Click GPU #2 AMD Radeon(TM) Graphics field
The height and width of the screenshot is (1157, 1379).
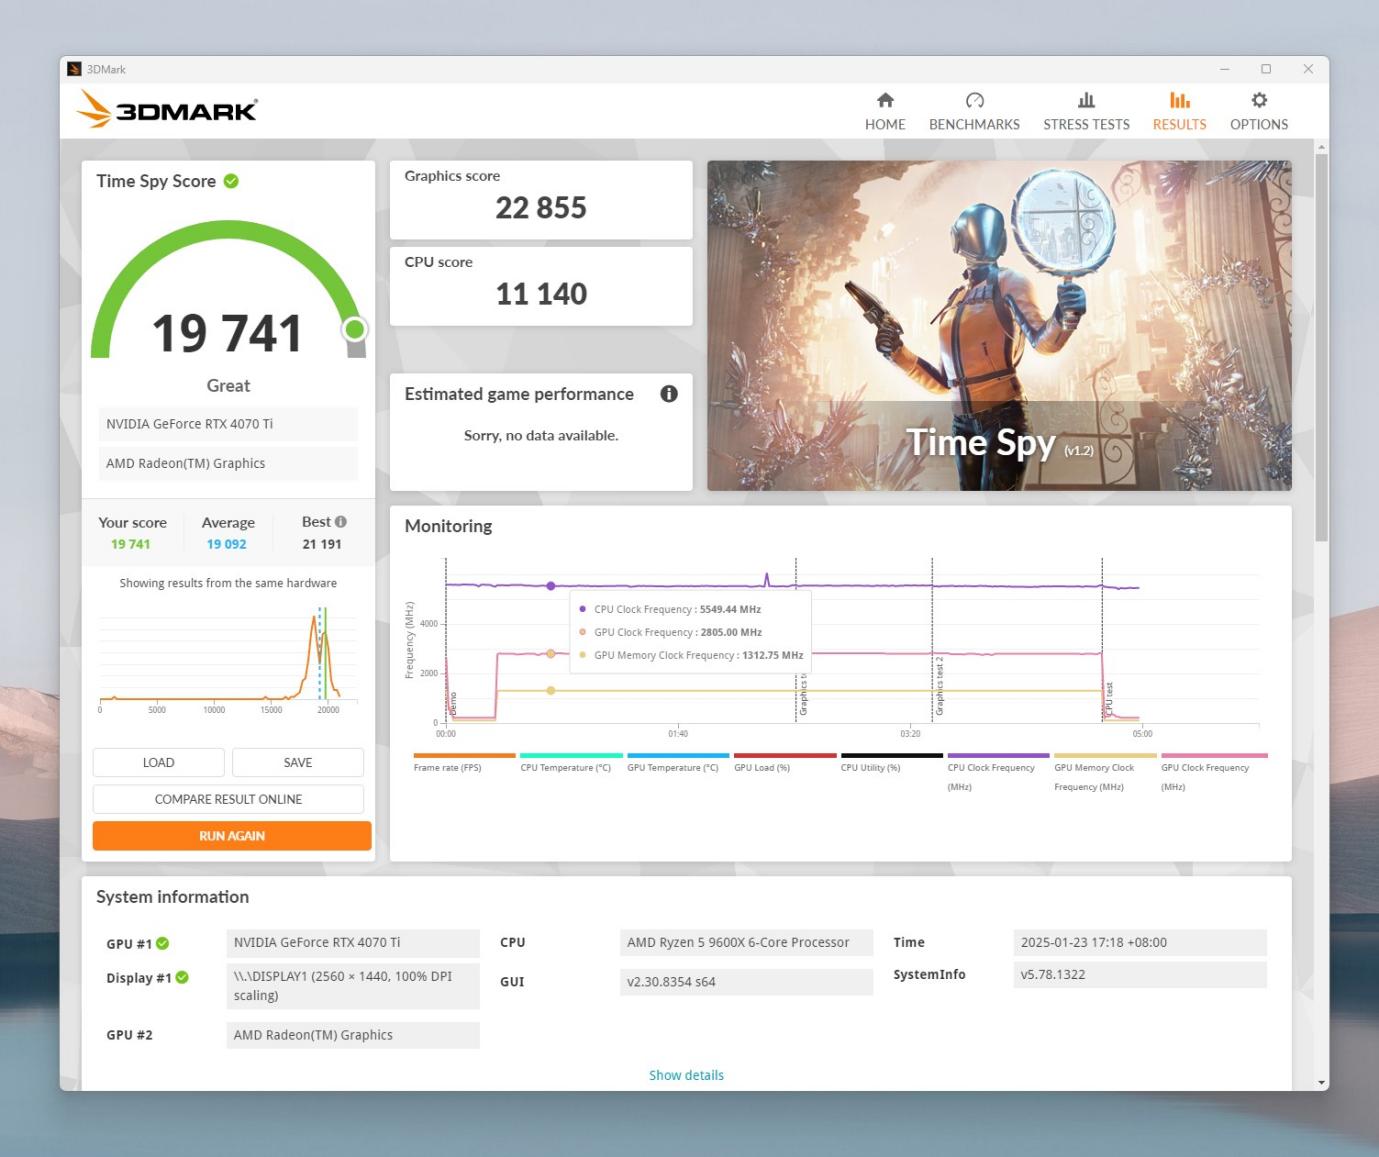353,1035
